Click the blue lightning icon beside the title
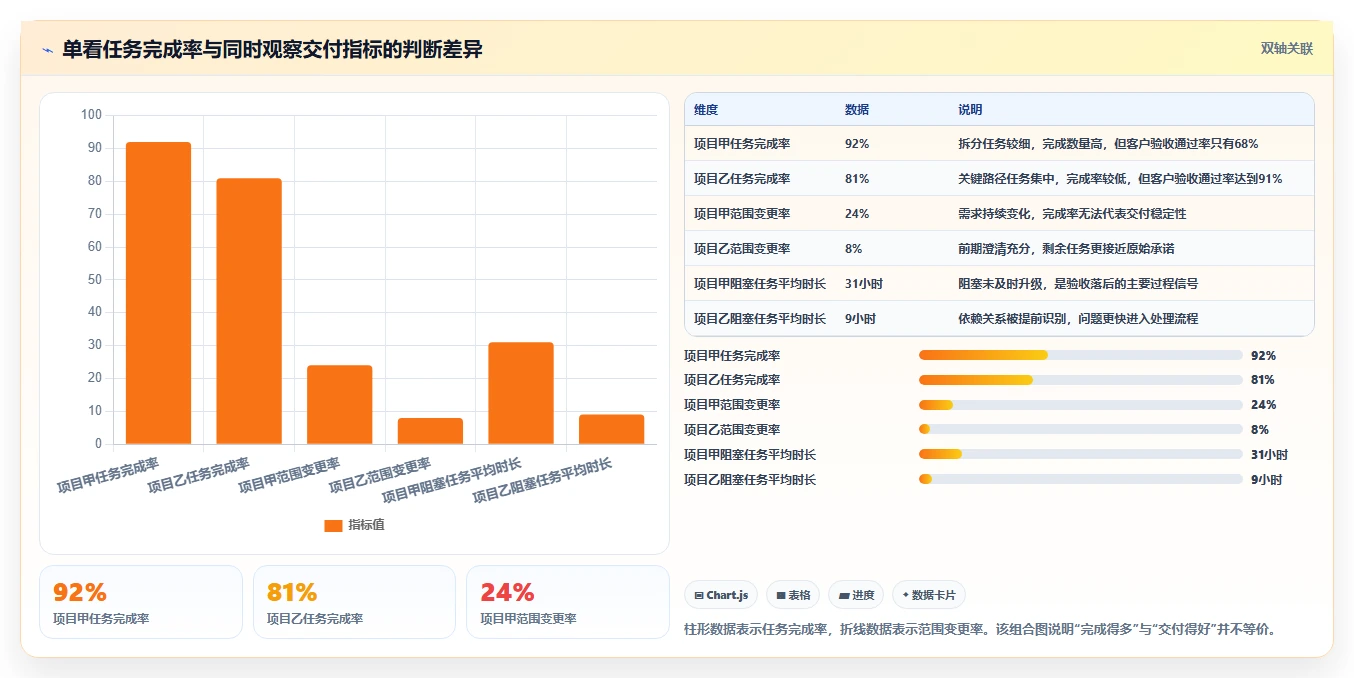This screenshot has width=1354, height=678. click(x=48, y=50)
